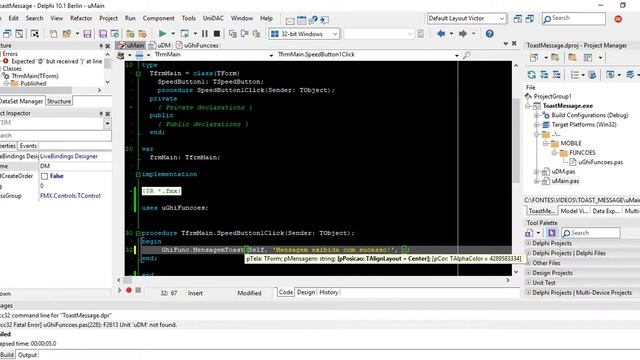Select uDM.pas in the project tree
640x360 pixels.
563,171
